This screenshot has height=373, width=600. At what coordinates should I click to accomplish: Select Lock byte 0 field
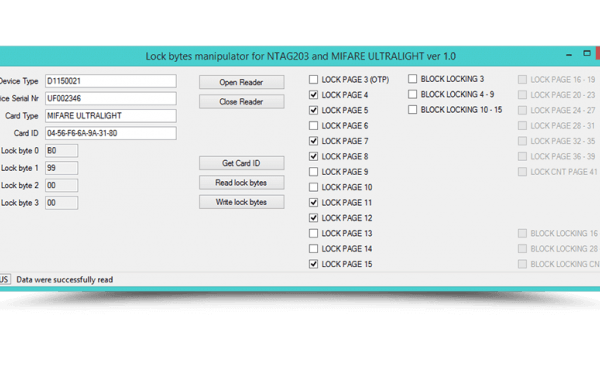pos(62,151)
